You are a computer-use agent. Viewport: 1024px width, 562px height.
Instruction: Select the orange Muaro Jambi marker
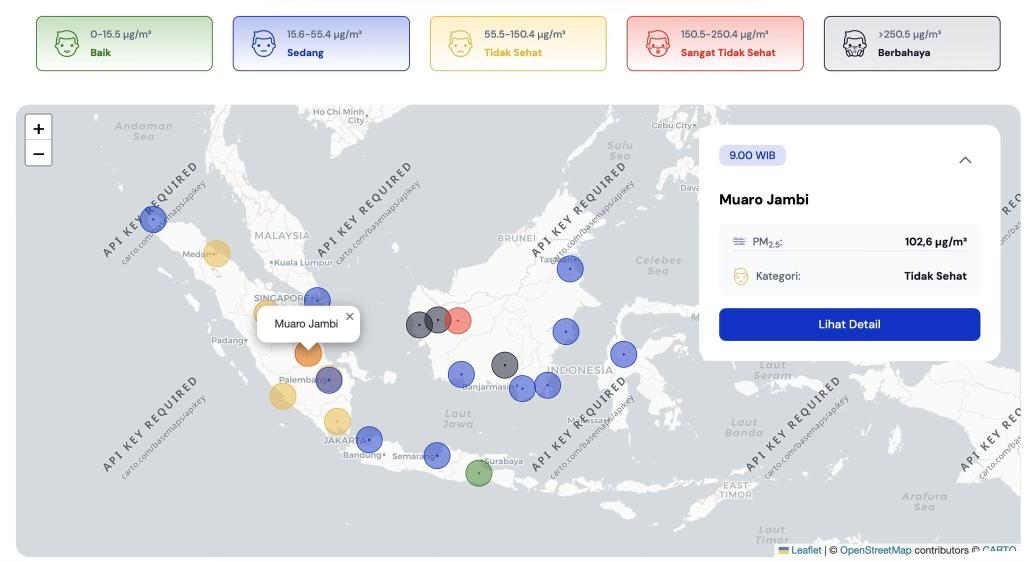tap(308, 354)
